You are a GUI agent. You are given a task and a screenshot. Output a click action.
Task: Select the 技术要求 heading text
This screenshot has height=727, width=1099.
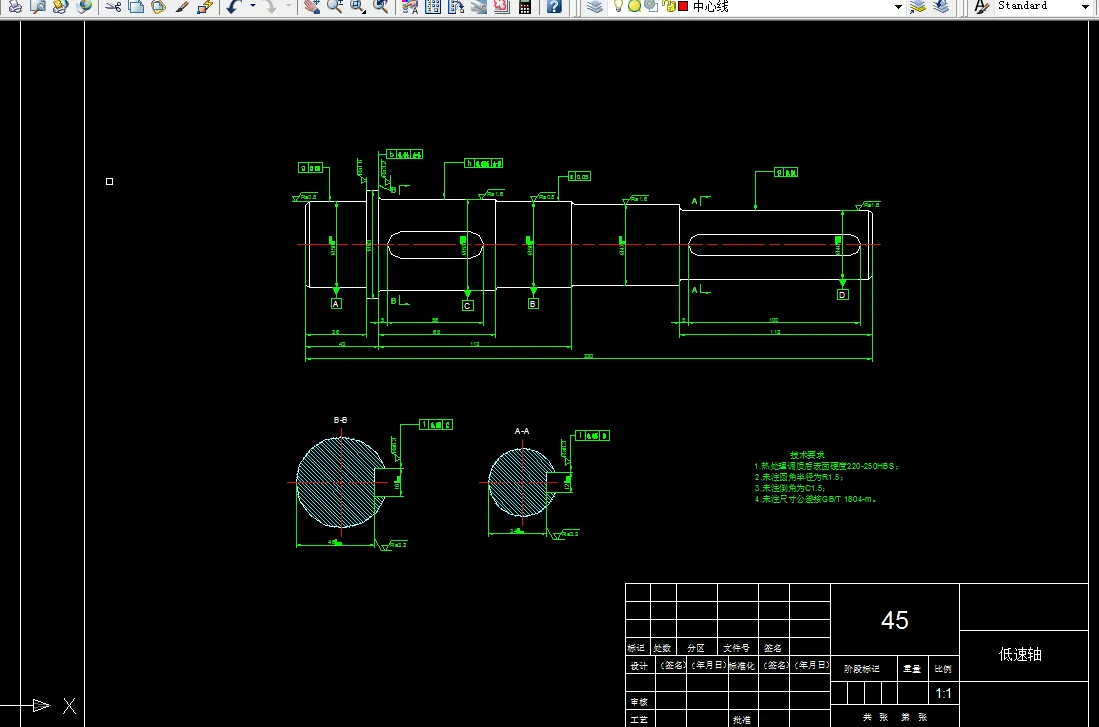[807, 455]
